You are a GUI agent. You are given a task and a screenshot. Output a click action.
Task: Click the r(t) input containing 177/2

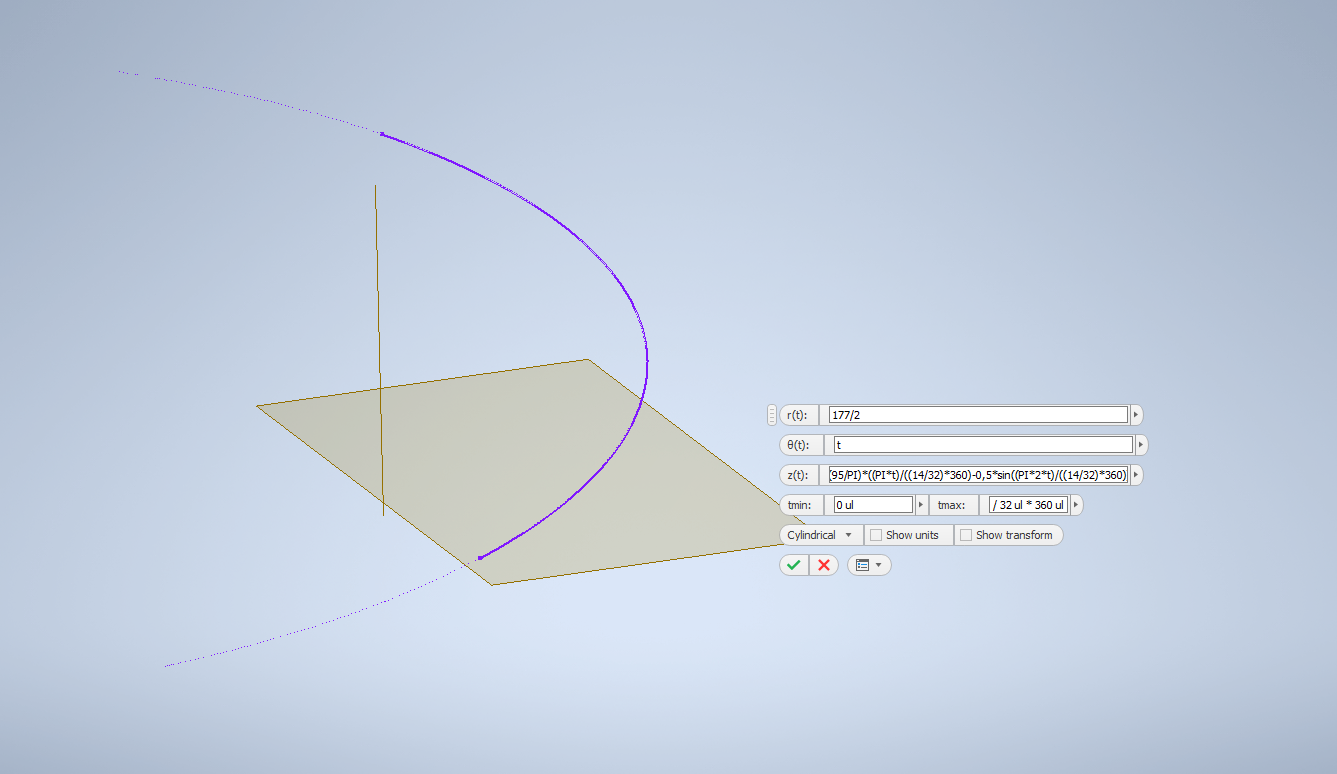click(978, 415)
